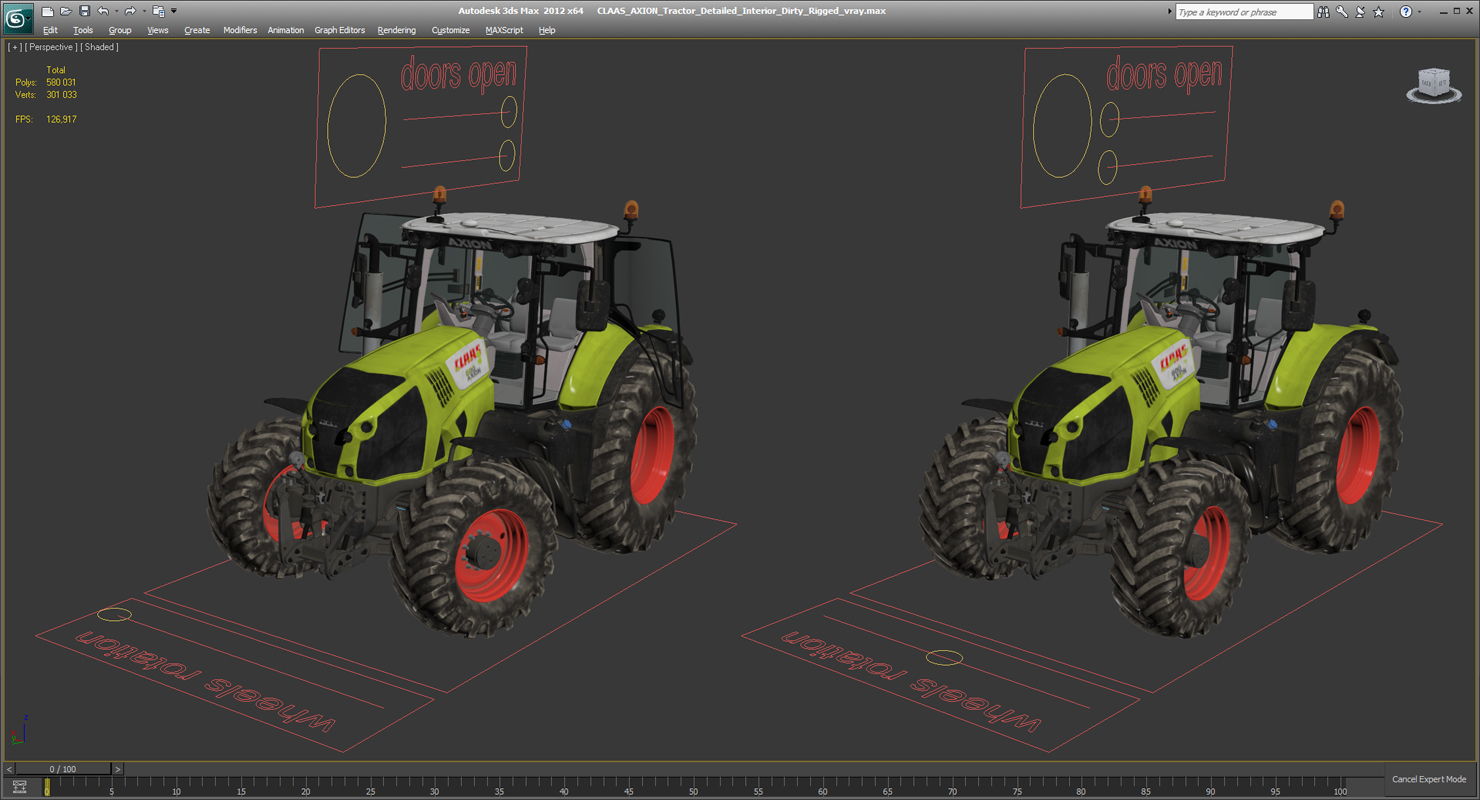
Task: Click the yellow wheels rotation slider circle, left tractor
Action: [114, 615]
